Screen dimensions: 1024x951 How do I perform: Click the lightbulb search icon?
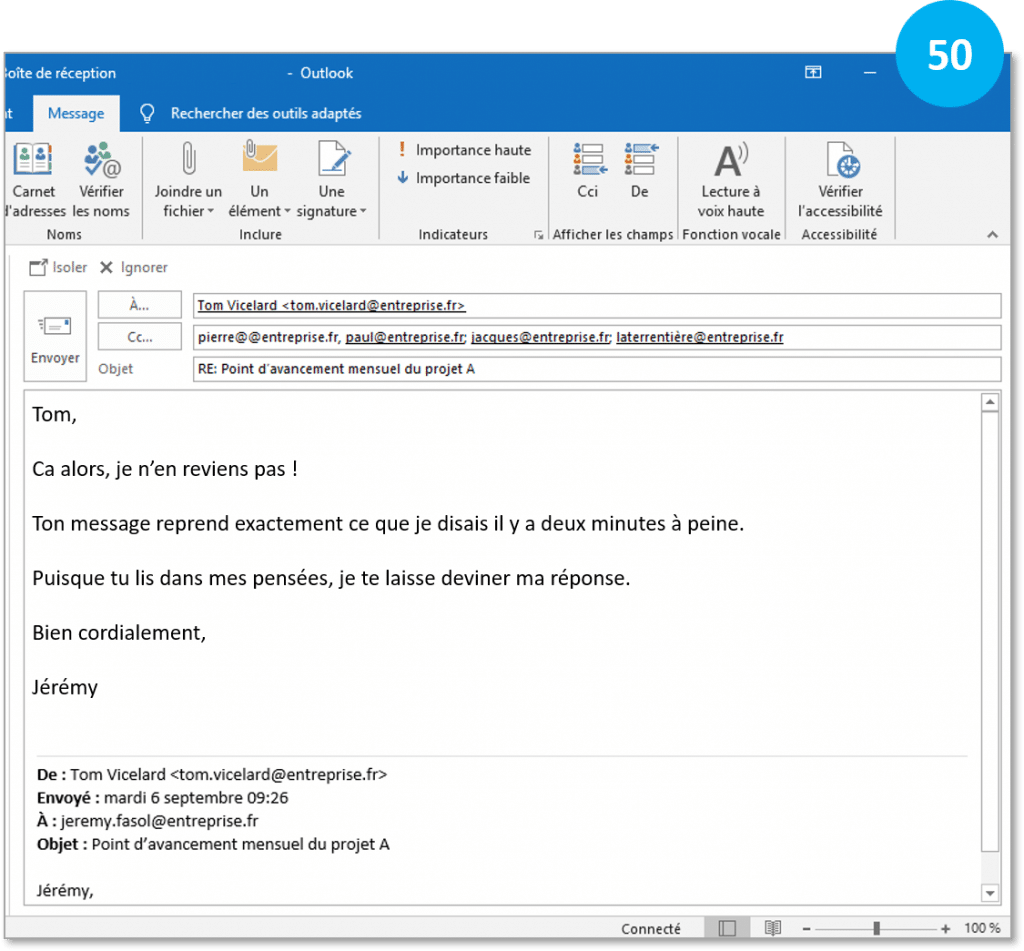[x=148, y=114]
